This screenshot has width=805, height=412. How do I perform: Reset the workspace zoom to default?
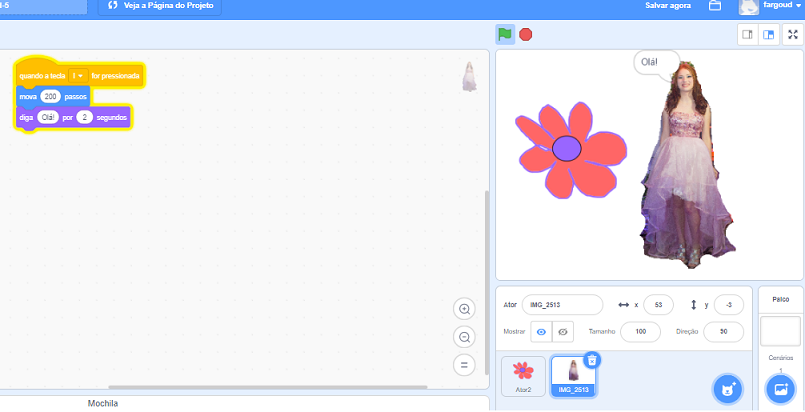pos(464,365)
